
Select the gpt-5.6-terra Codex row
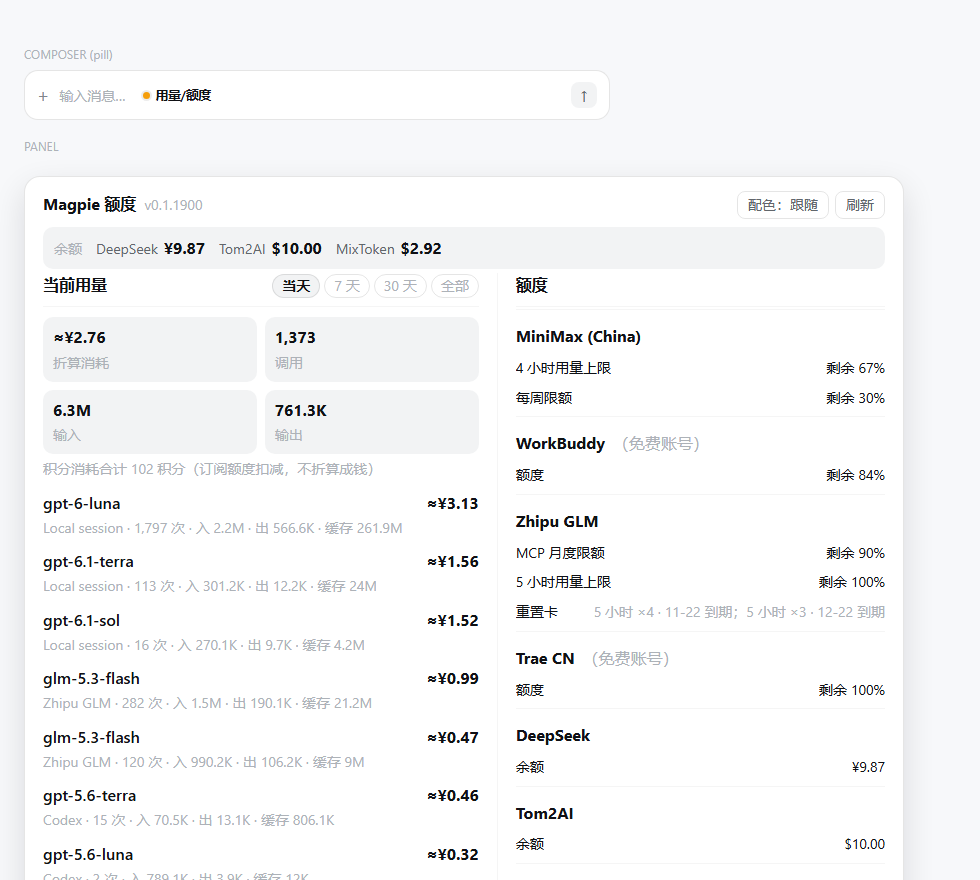click(x=261, y=808)
